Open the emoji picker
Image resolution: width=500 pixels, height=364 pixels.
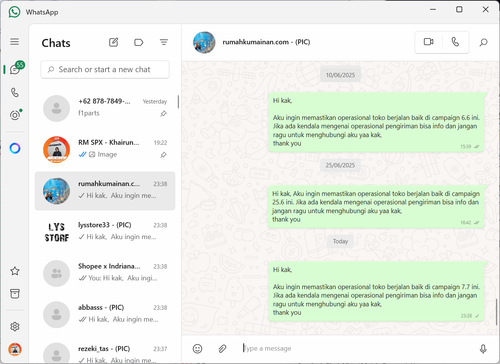[x=197, y=349]
